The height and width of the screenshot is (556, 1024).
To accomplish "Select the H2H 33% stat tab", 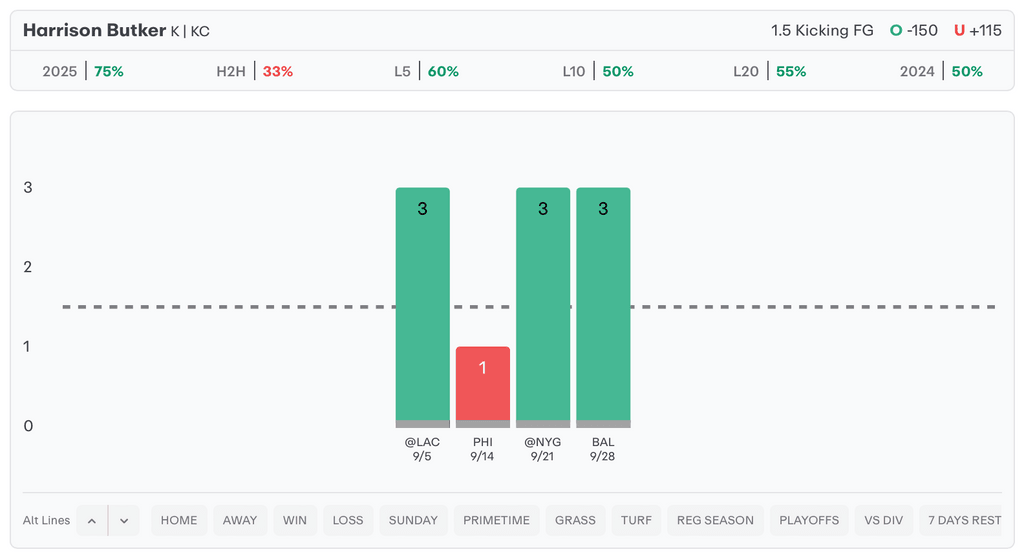I will 254,71.
